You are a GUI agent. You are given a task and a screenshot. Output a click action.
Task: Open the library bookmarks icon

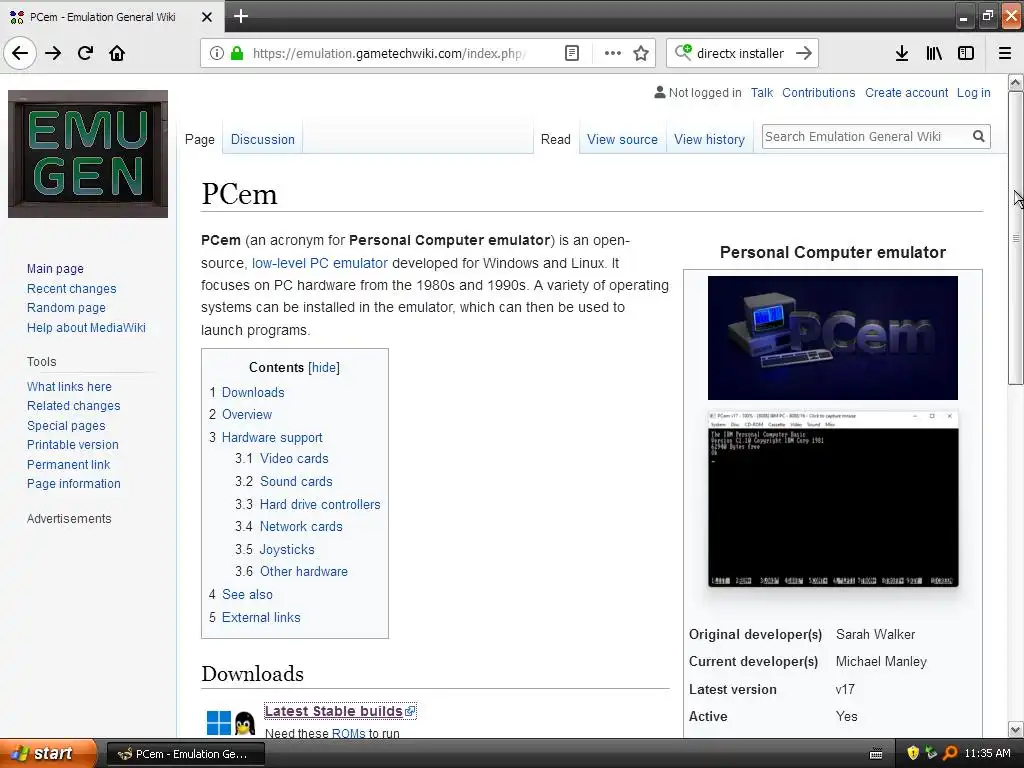coord(934,53)
